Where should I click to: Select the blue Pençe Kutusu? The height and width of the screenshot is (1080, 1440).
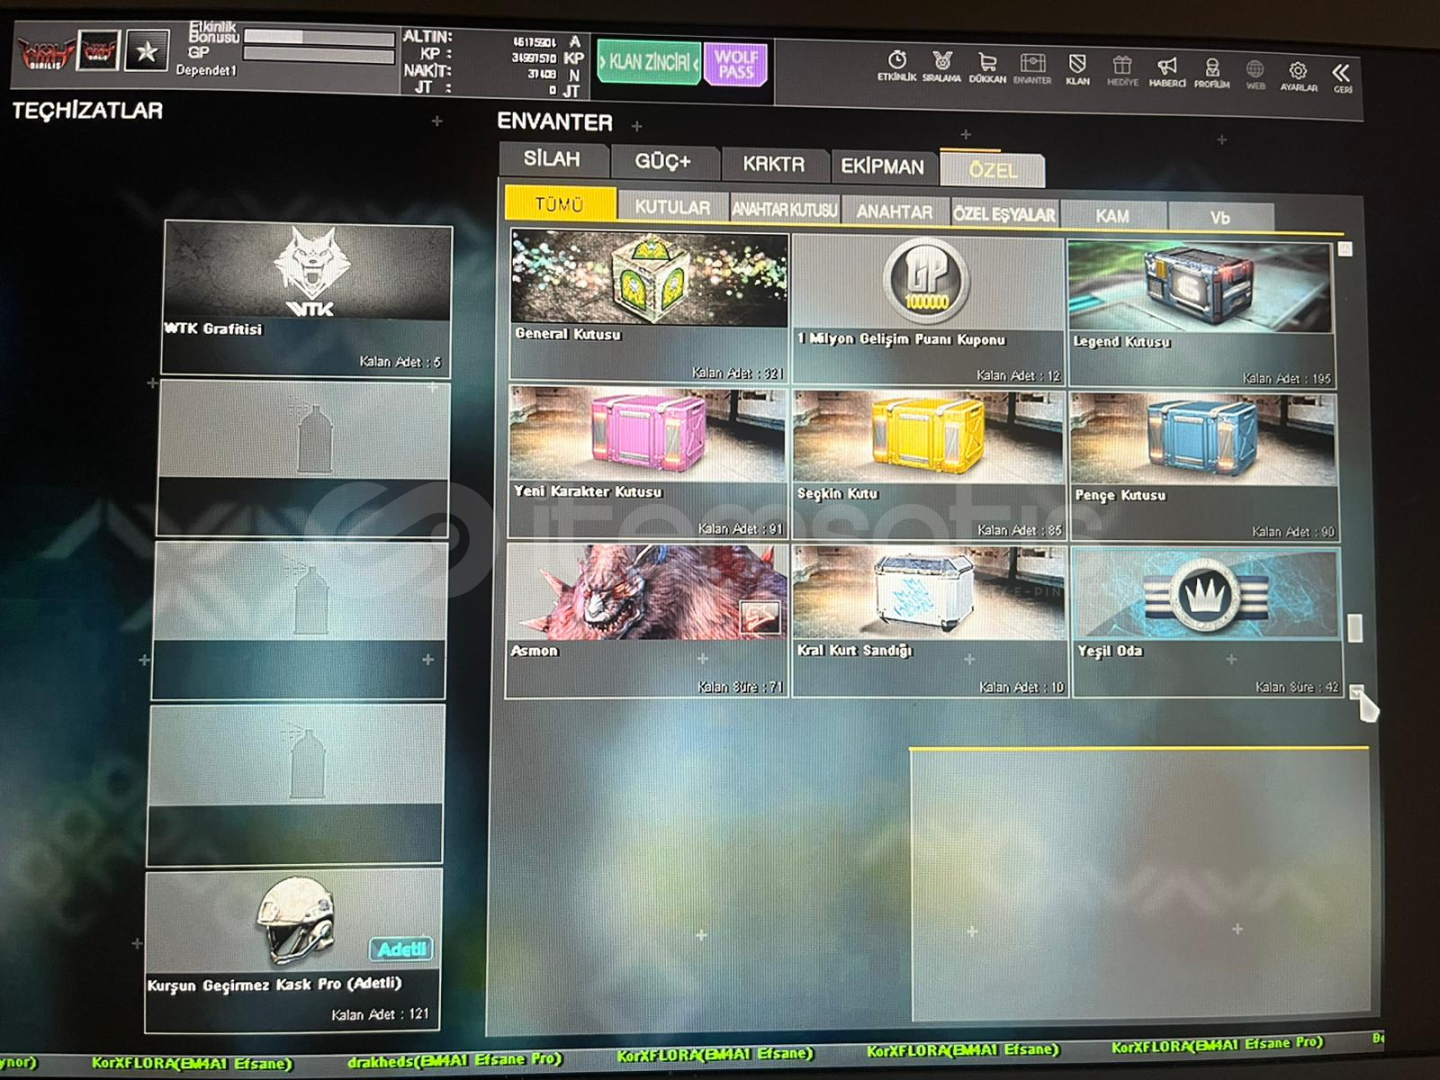coord(1205,469)
